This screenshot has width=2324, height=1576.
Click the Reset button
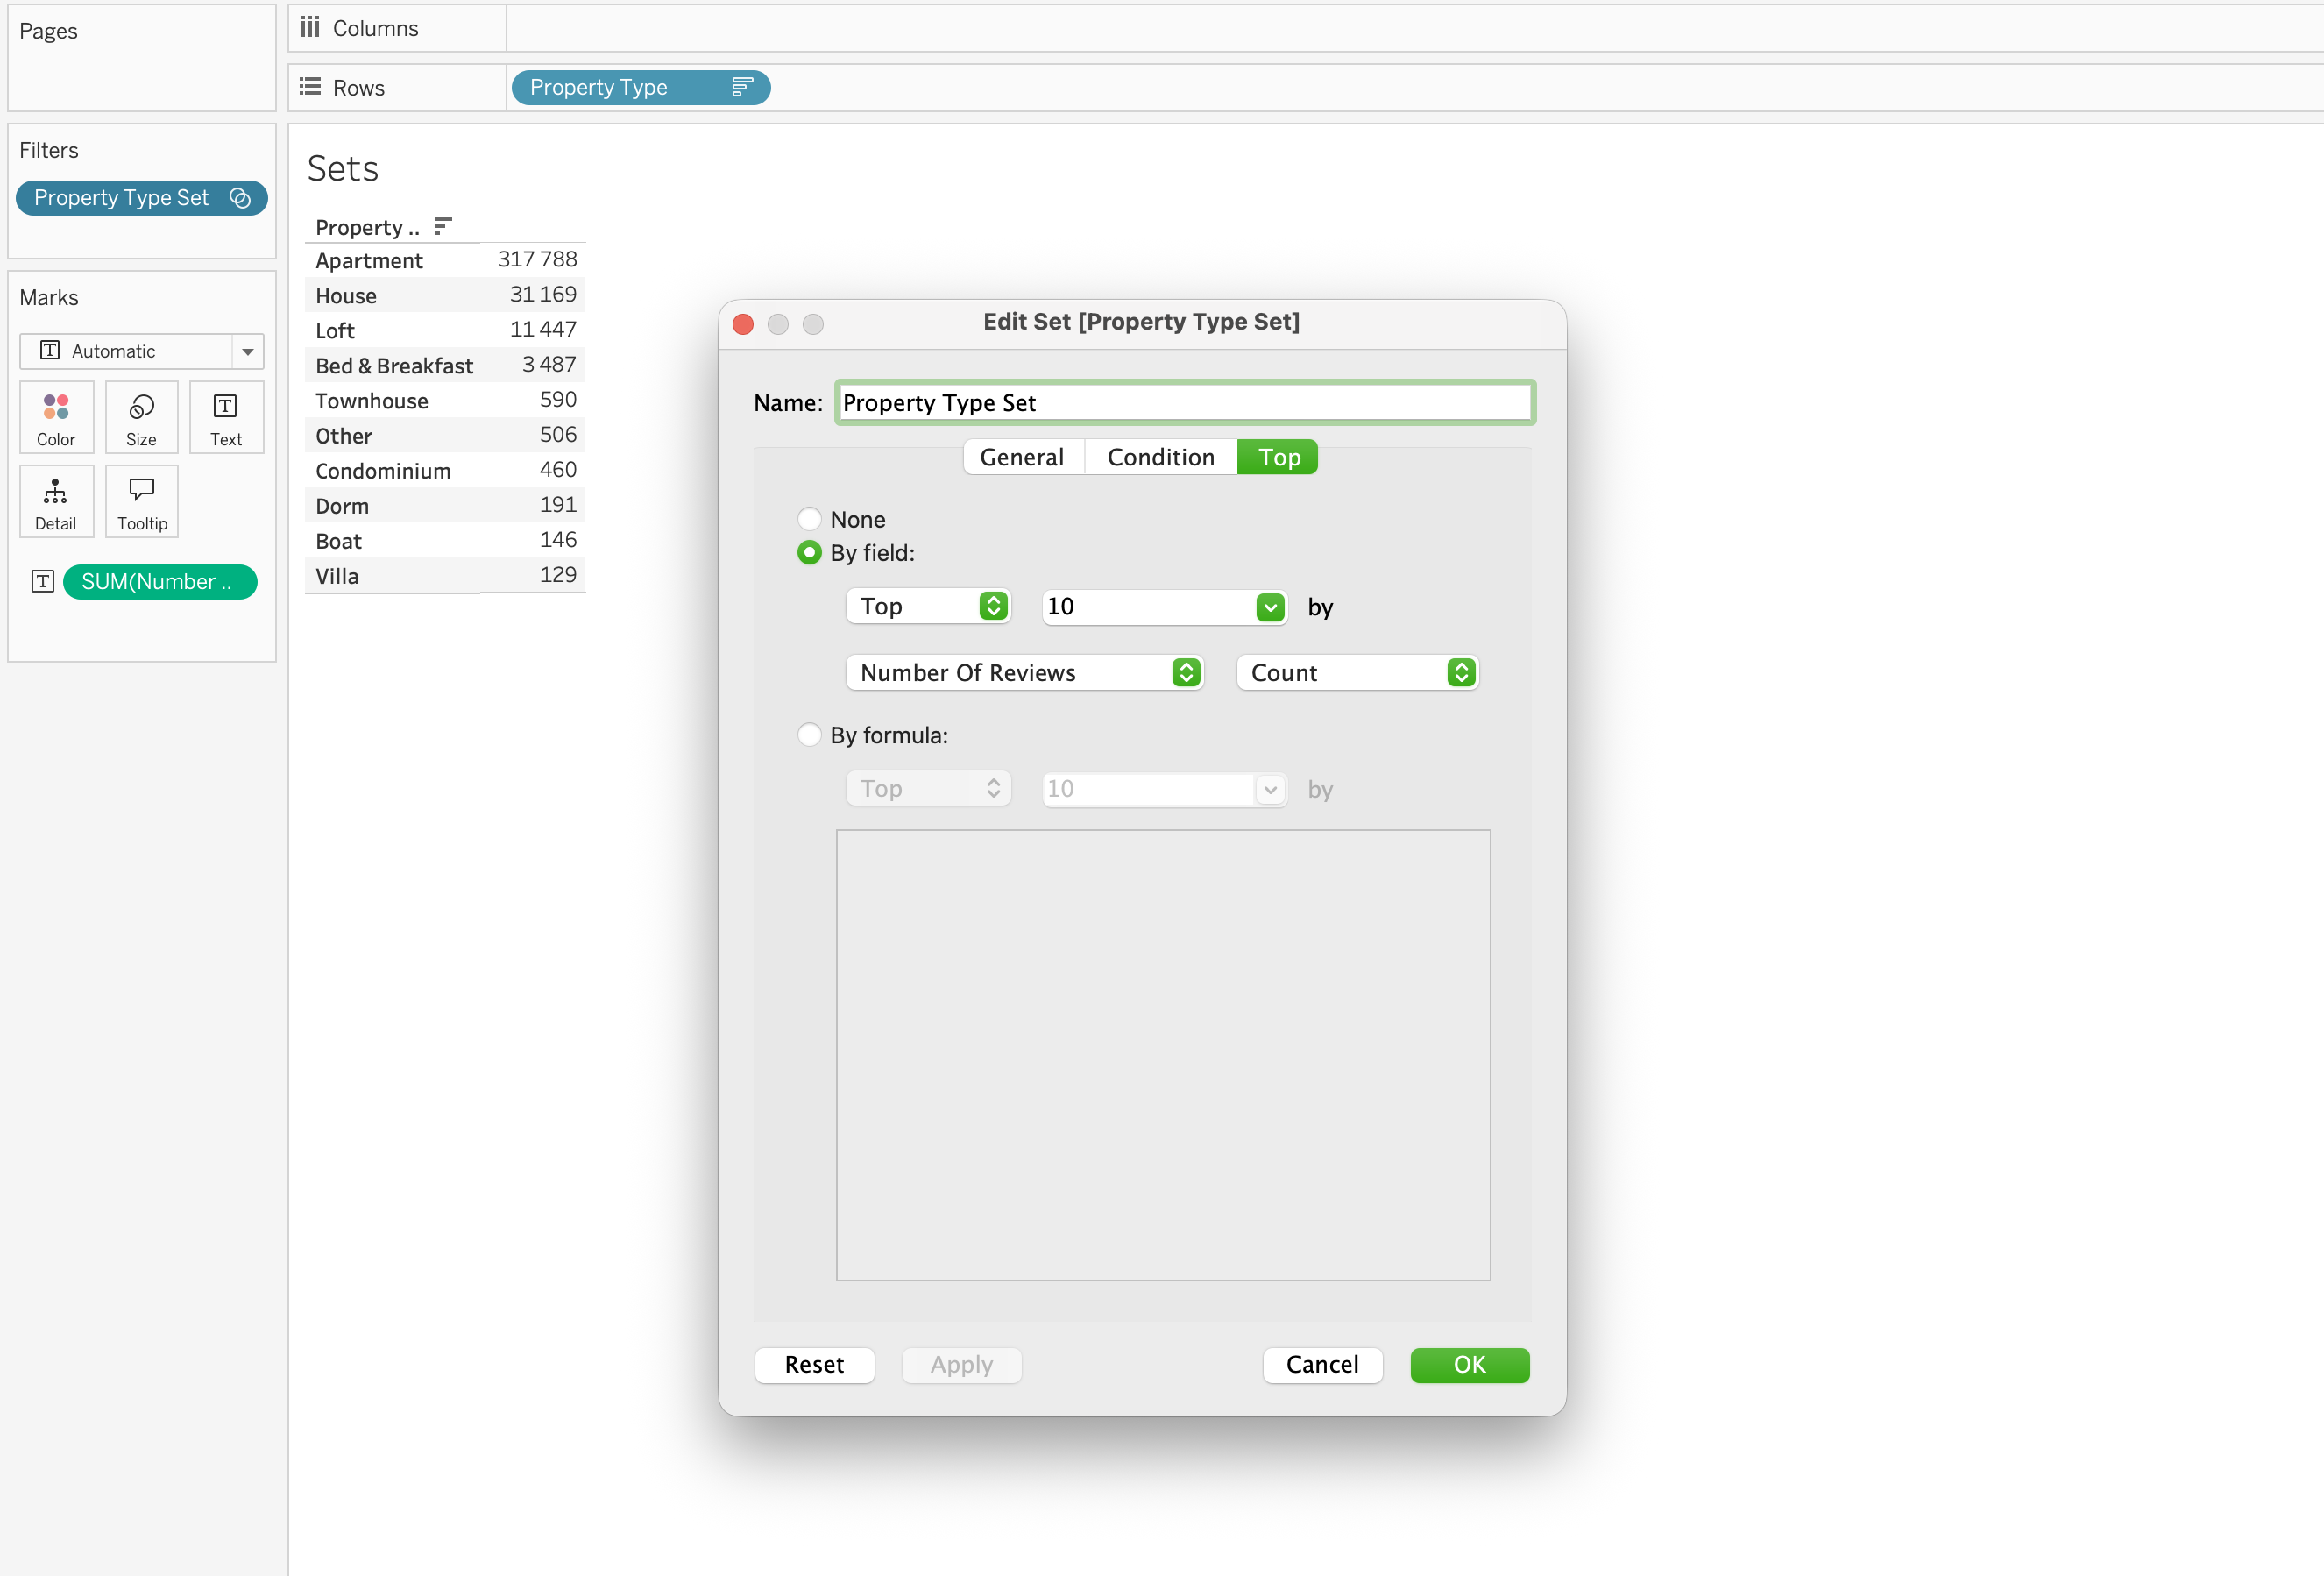click(x=814, y=1365)
